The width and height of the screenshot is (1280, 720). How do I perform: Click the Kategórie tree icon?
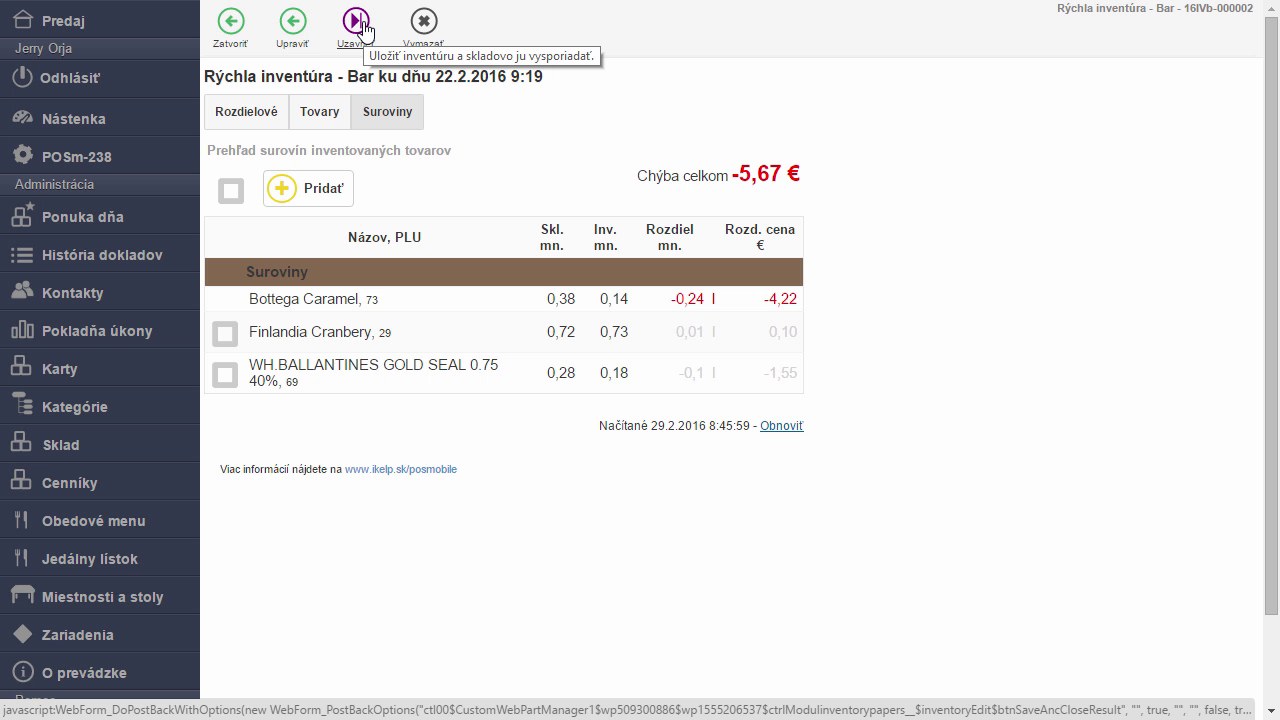pyautogui.click(x=22, y=405)
